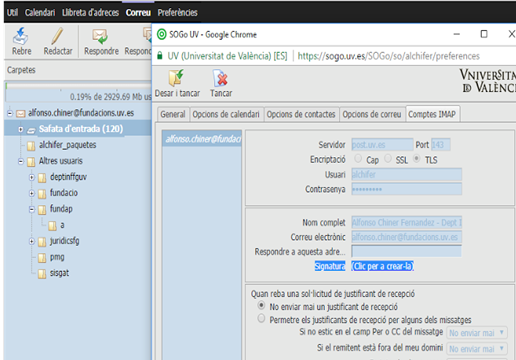Click the Safata d'entrada inbox tray icon
Screen dimensions: 516x360
tap(31, 130)
